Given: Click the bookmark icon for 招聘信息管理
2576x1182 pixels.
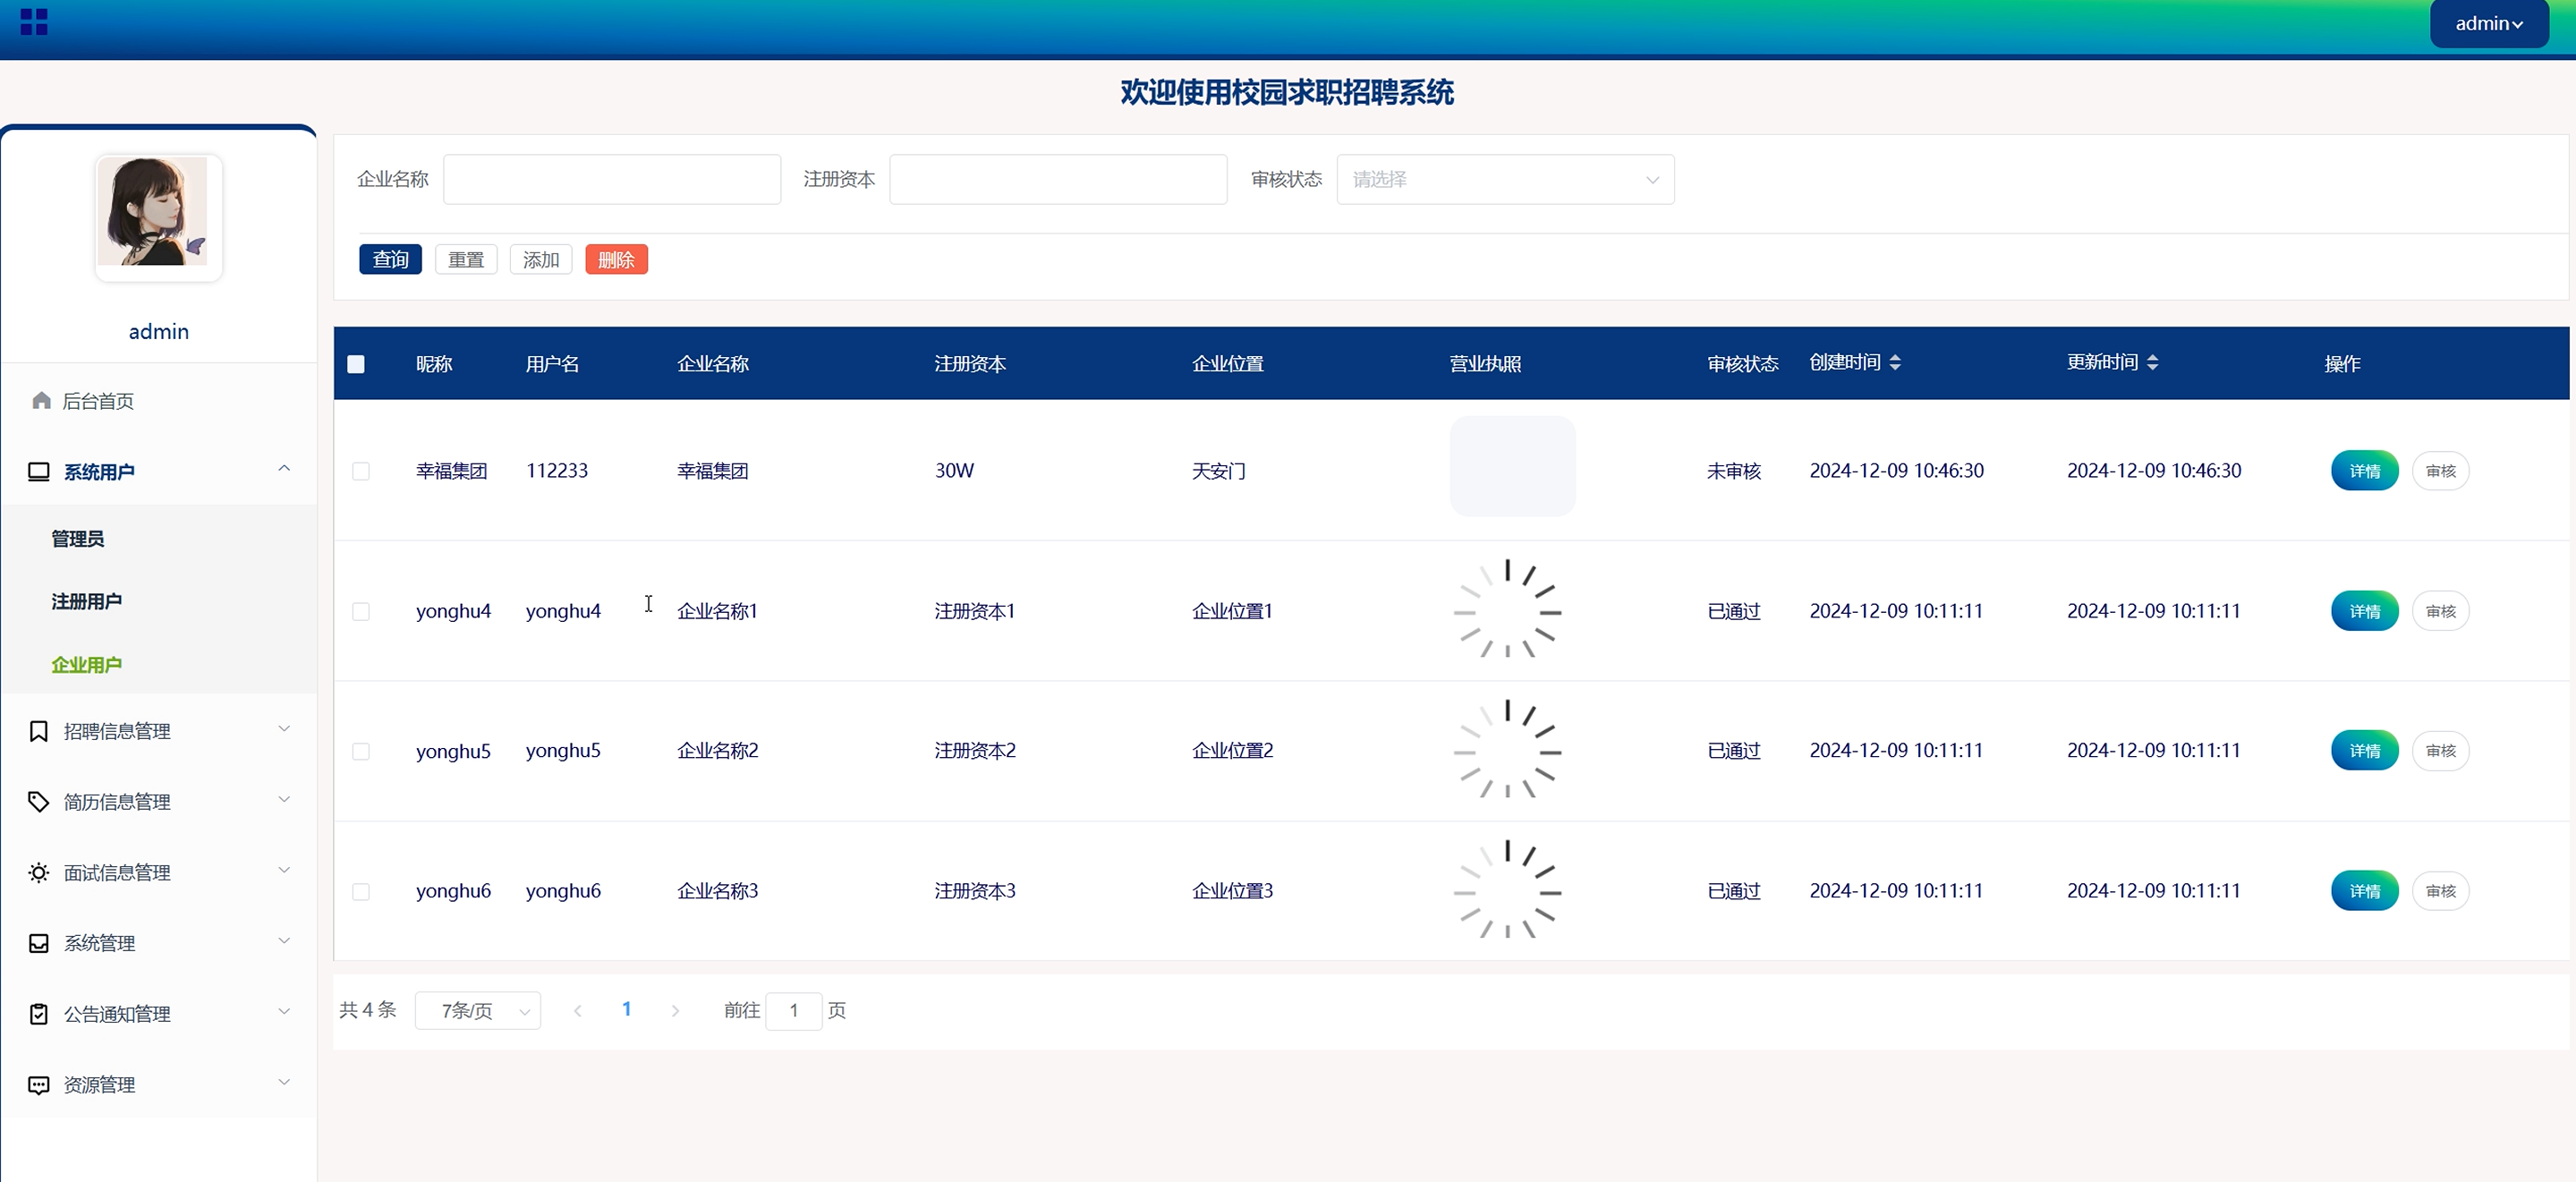Looking at the screenshot, I should [x=38, y=731].
